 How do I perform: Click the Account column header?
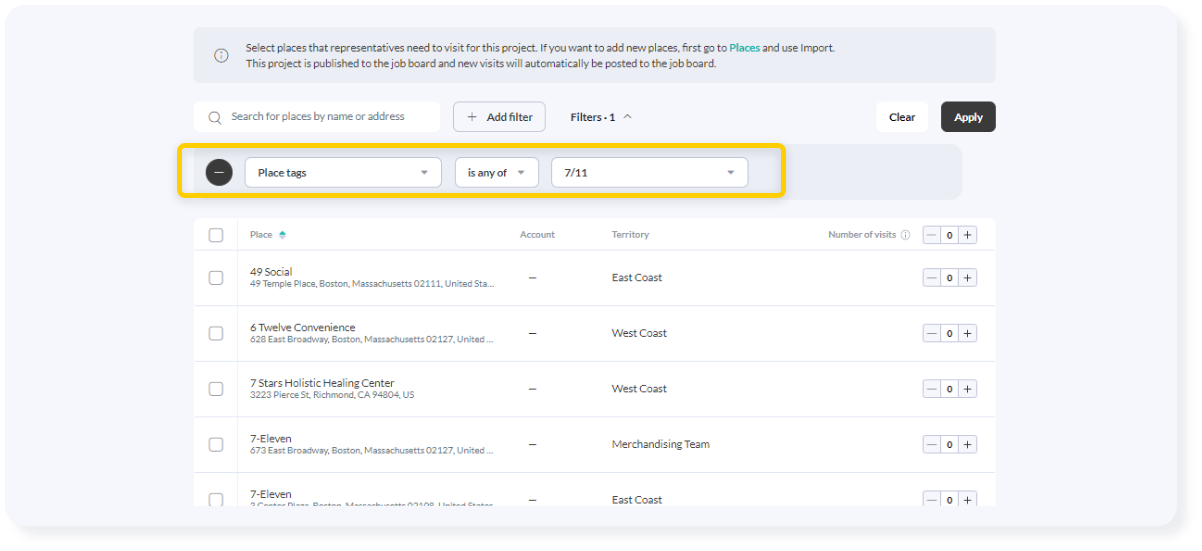tap(537, 235)
